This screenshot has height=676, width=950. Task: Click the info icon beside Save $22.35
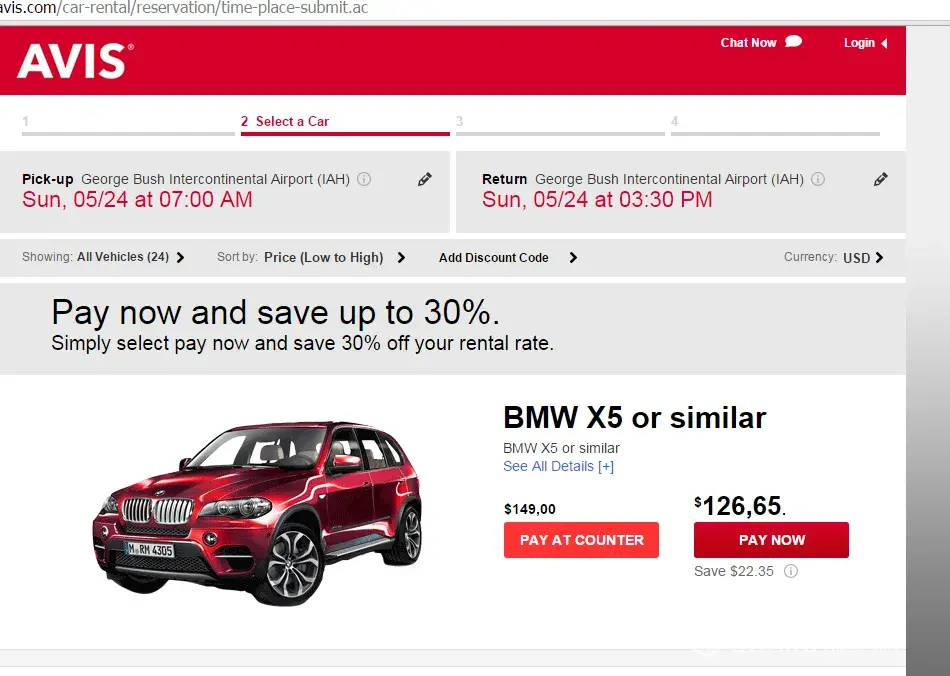tap(791, 571)
